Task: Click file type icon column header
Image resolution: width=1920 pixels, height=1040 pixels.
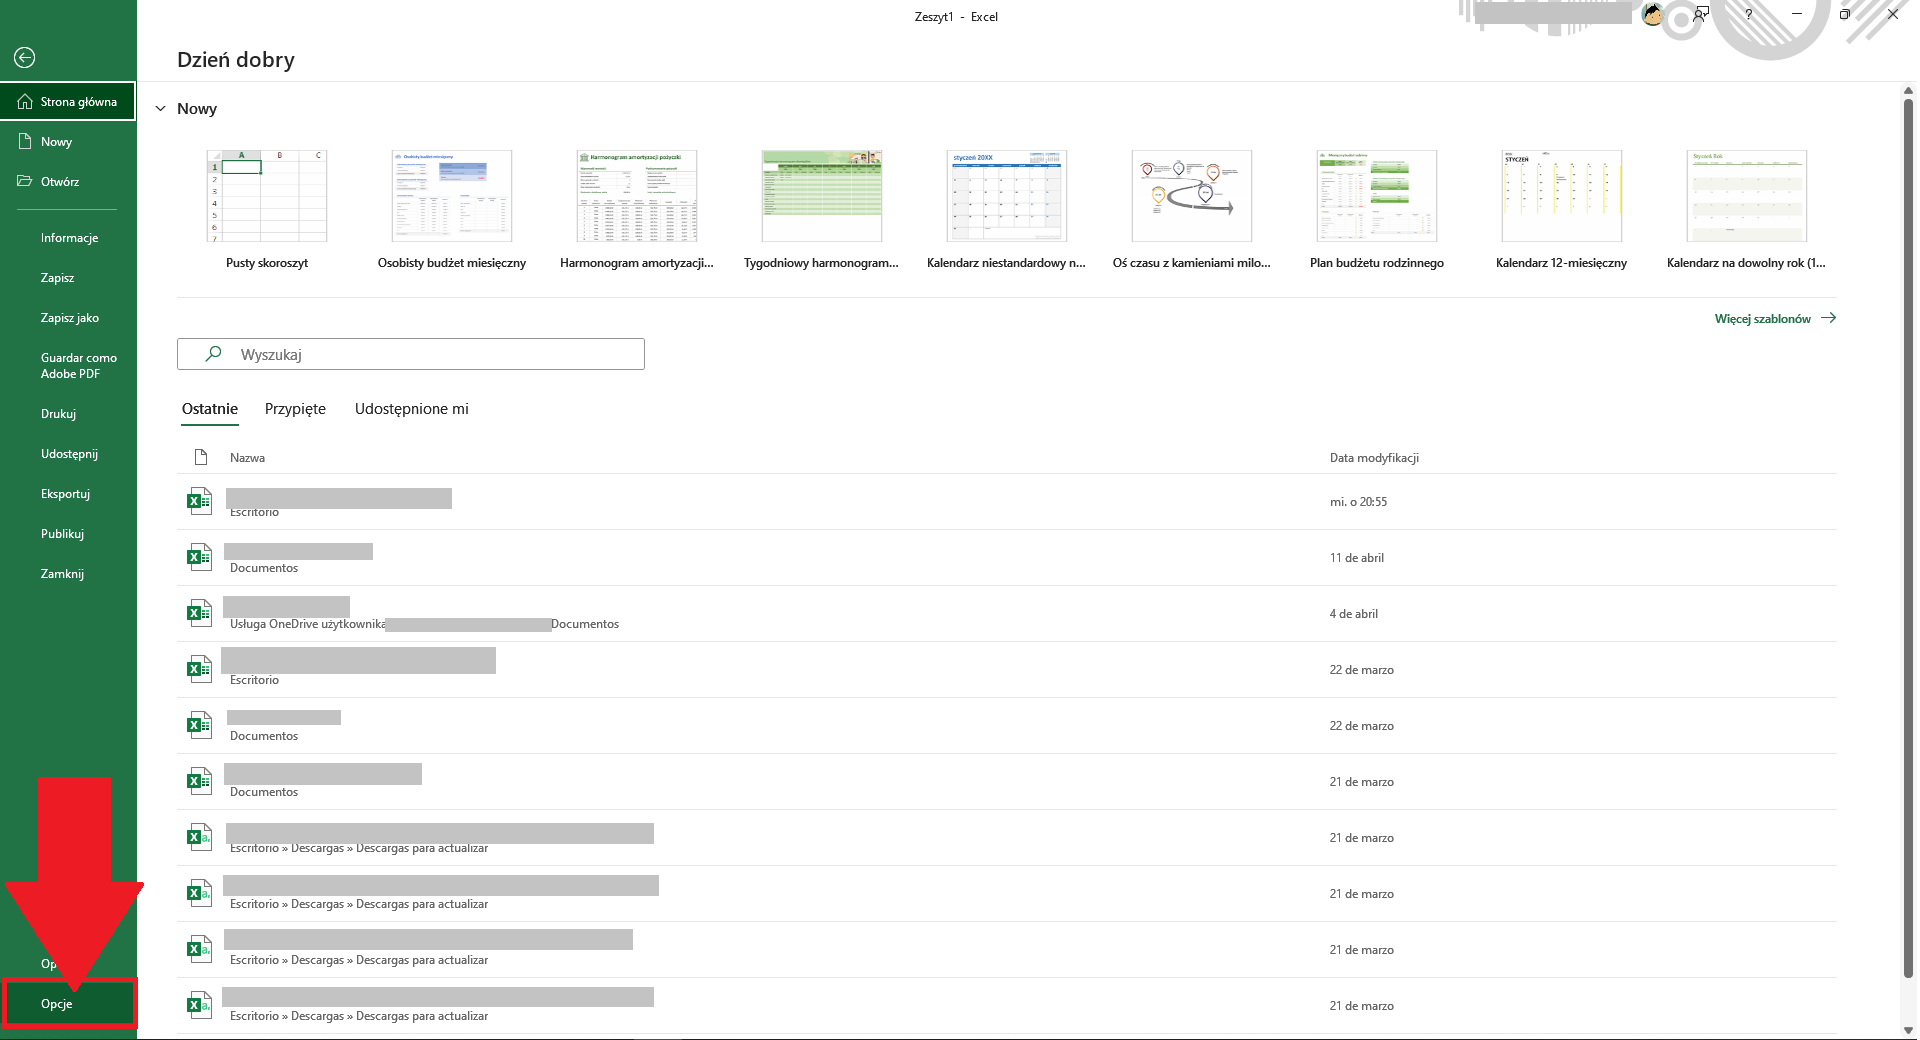Action: [x=201, y=458]
